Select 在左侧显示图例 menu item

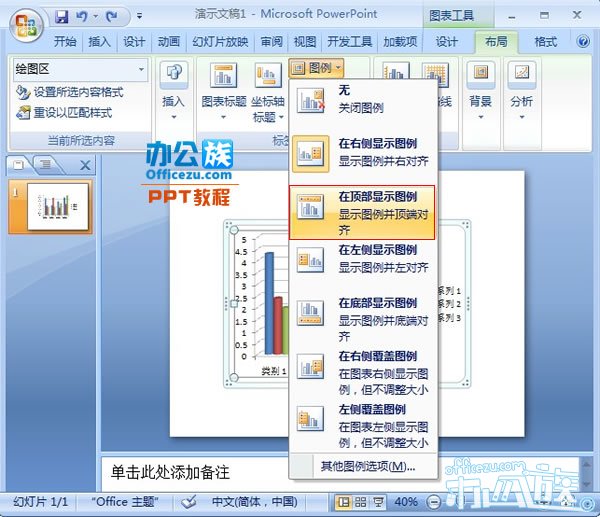click(x=362, y=259)
